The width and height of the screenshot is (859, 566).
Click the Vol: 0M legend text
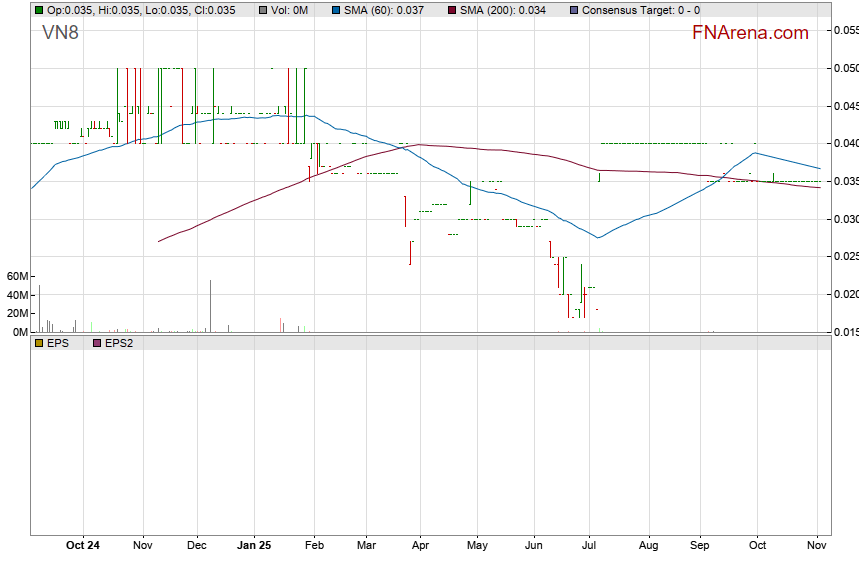293,10
